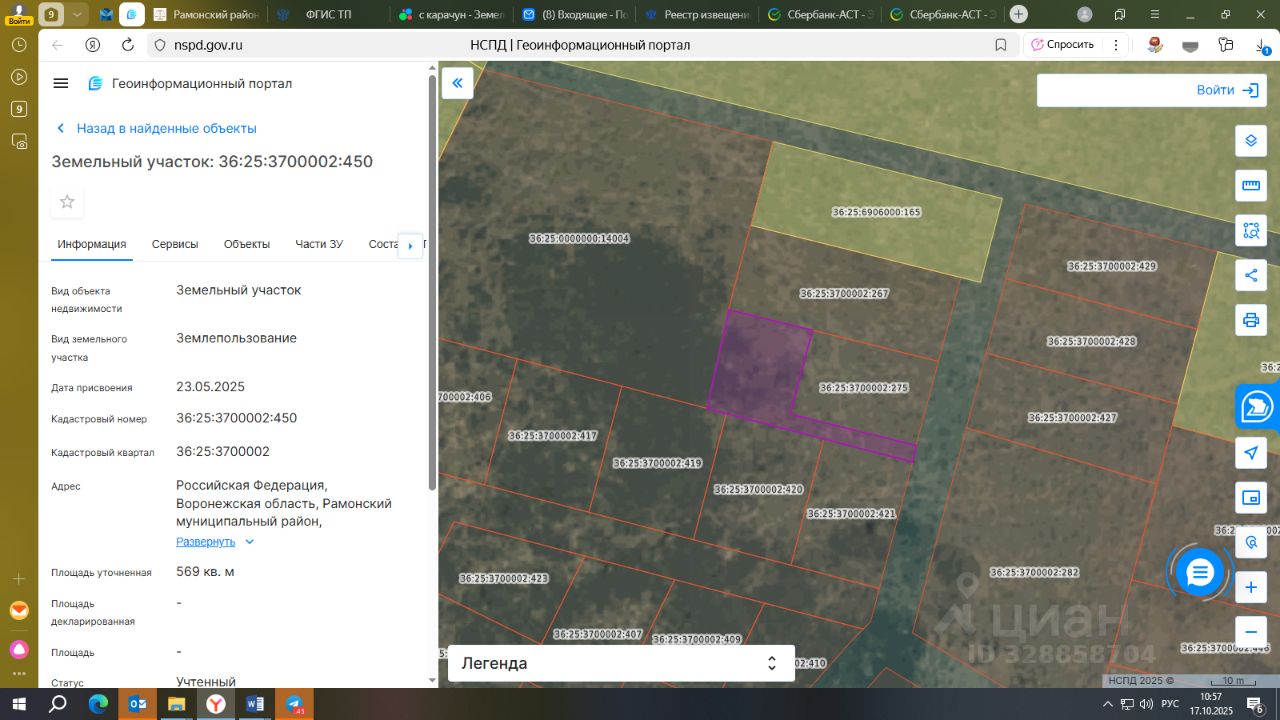
Task: Expand the Легенда panel
Action: (x=620, y=663)
